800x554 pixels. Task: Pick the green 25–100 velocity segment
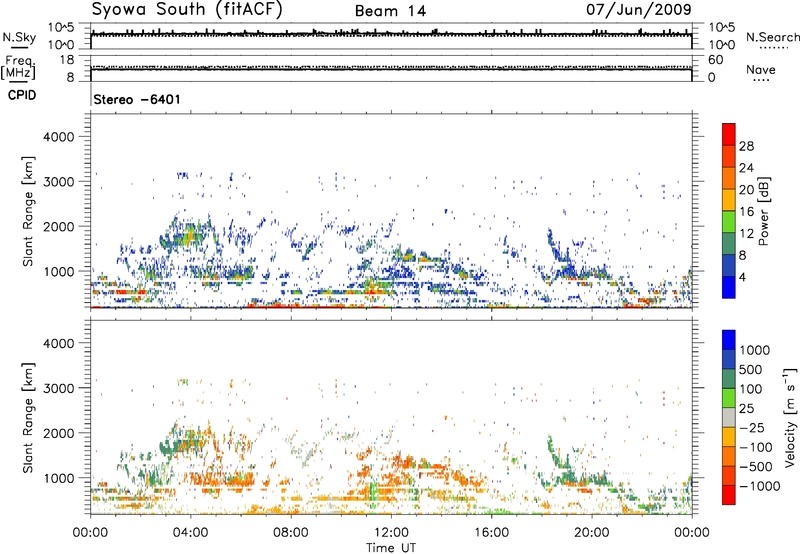tap(729, 398)
